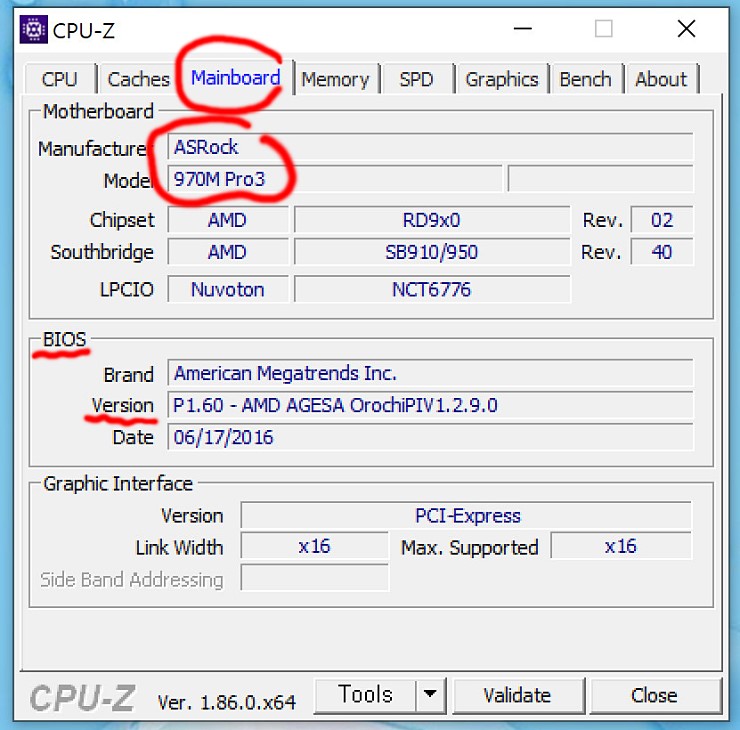Click the southbridge revision value 40
This screenshot has width=740, height=730.
662,252
